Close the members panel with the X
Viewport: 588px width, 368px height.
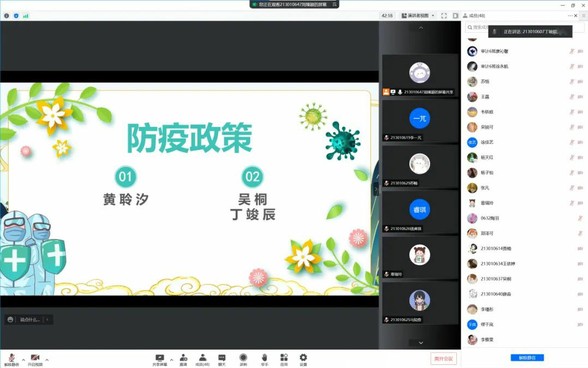click(x=576, y=15)
